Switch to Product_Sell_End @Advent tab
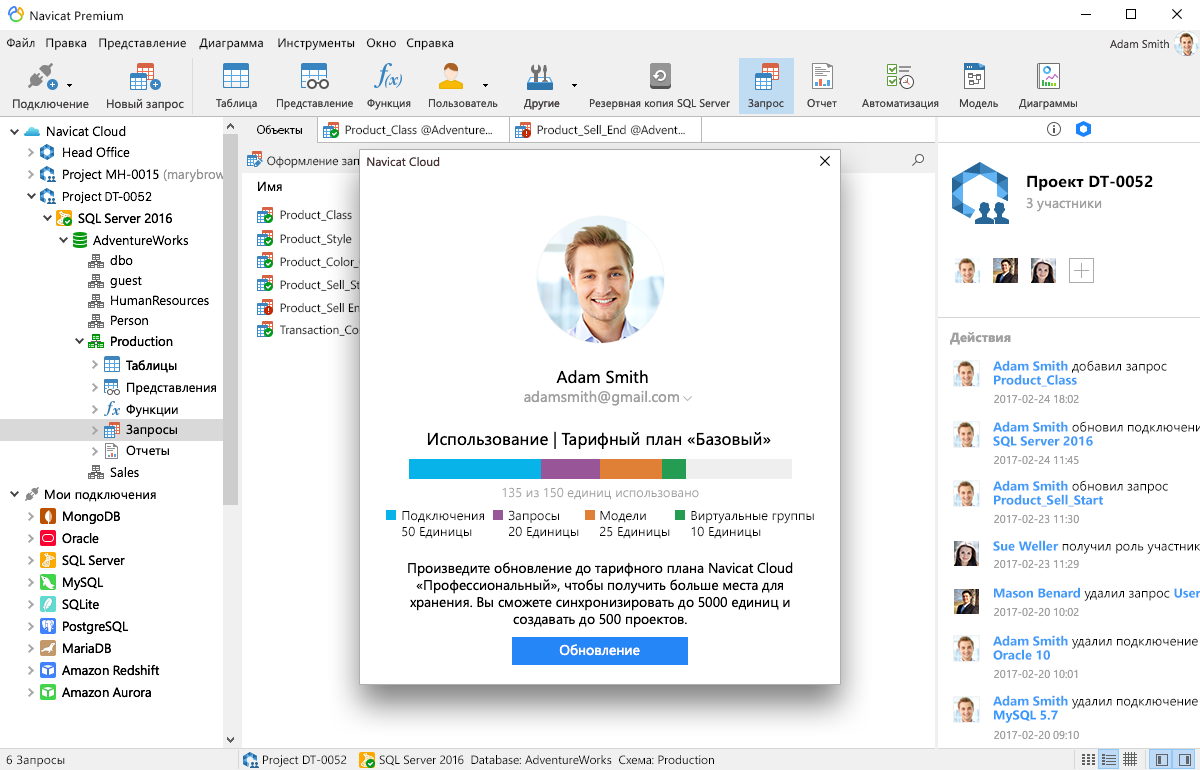This screenshot has height=770, width=1200. pyautogui.click(x=605, y=130)
